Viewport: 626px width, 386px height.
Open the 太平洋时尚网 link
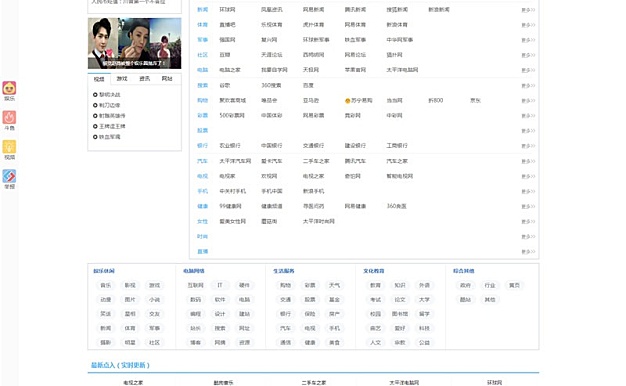pos(318,221)
